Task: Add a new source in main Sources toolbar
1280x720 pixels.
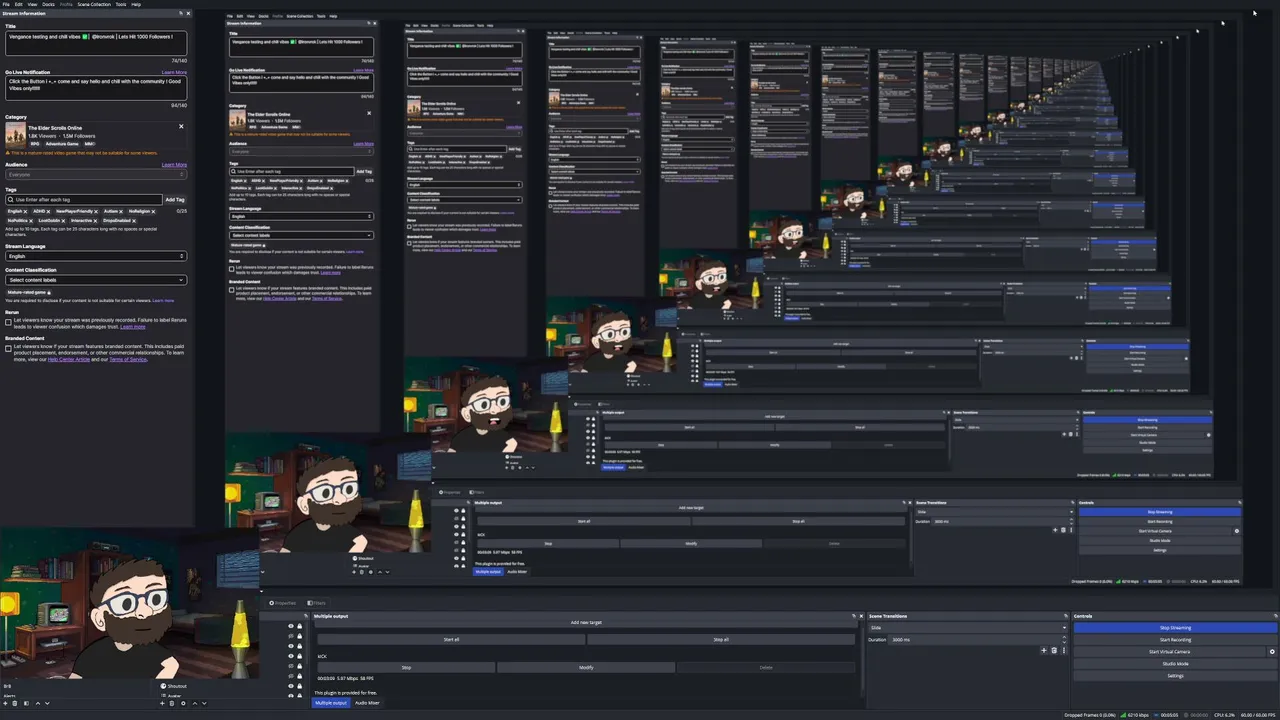Action: (162, 703)
